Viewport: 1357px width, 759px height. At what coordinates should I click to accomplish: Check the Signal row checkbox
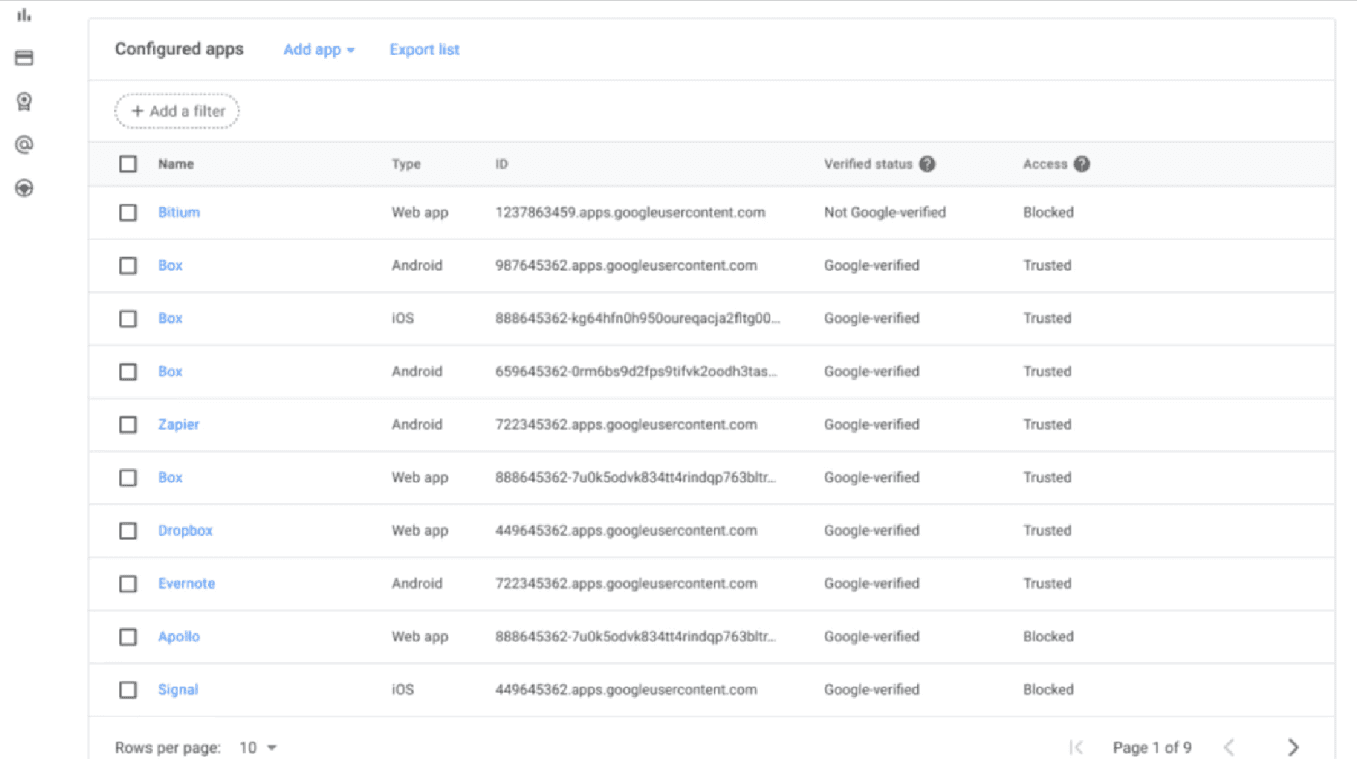tap(128, 689)
